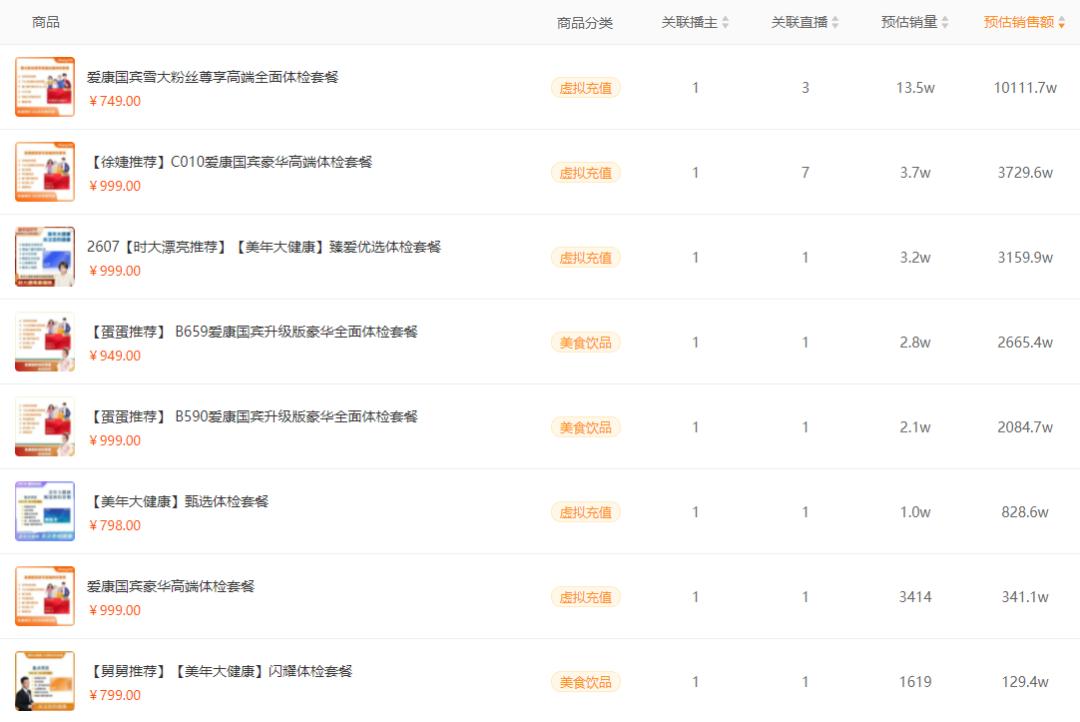Open 【舅舅推荐】闪耀体检套餐 product link
The image size is (1080, 722).
pos(220,669)
